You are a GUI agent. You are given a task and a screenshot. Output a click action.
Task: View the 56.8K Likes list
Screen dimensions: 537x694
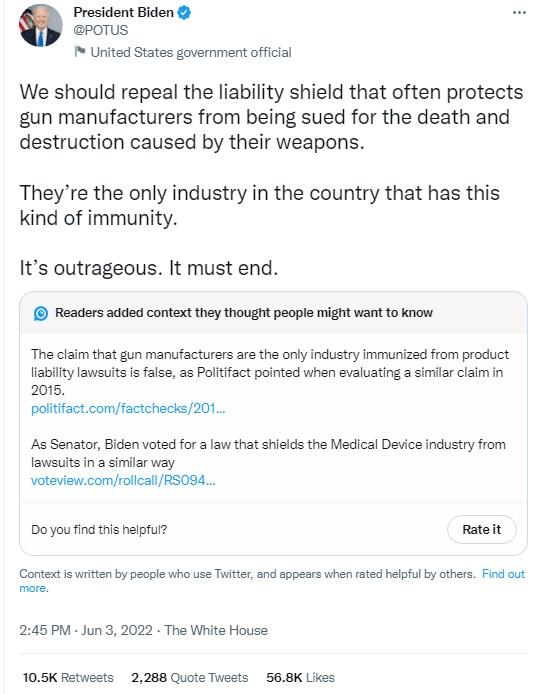300,677
